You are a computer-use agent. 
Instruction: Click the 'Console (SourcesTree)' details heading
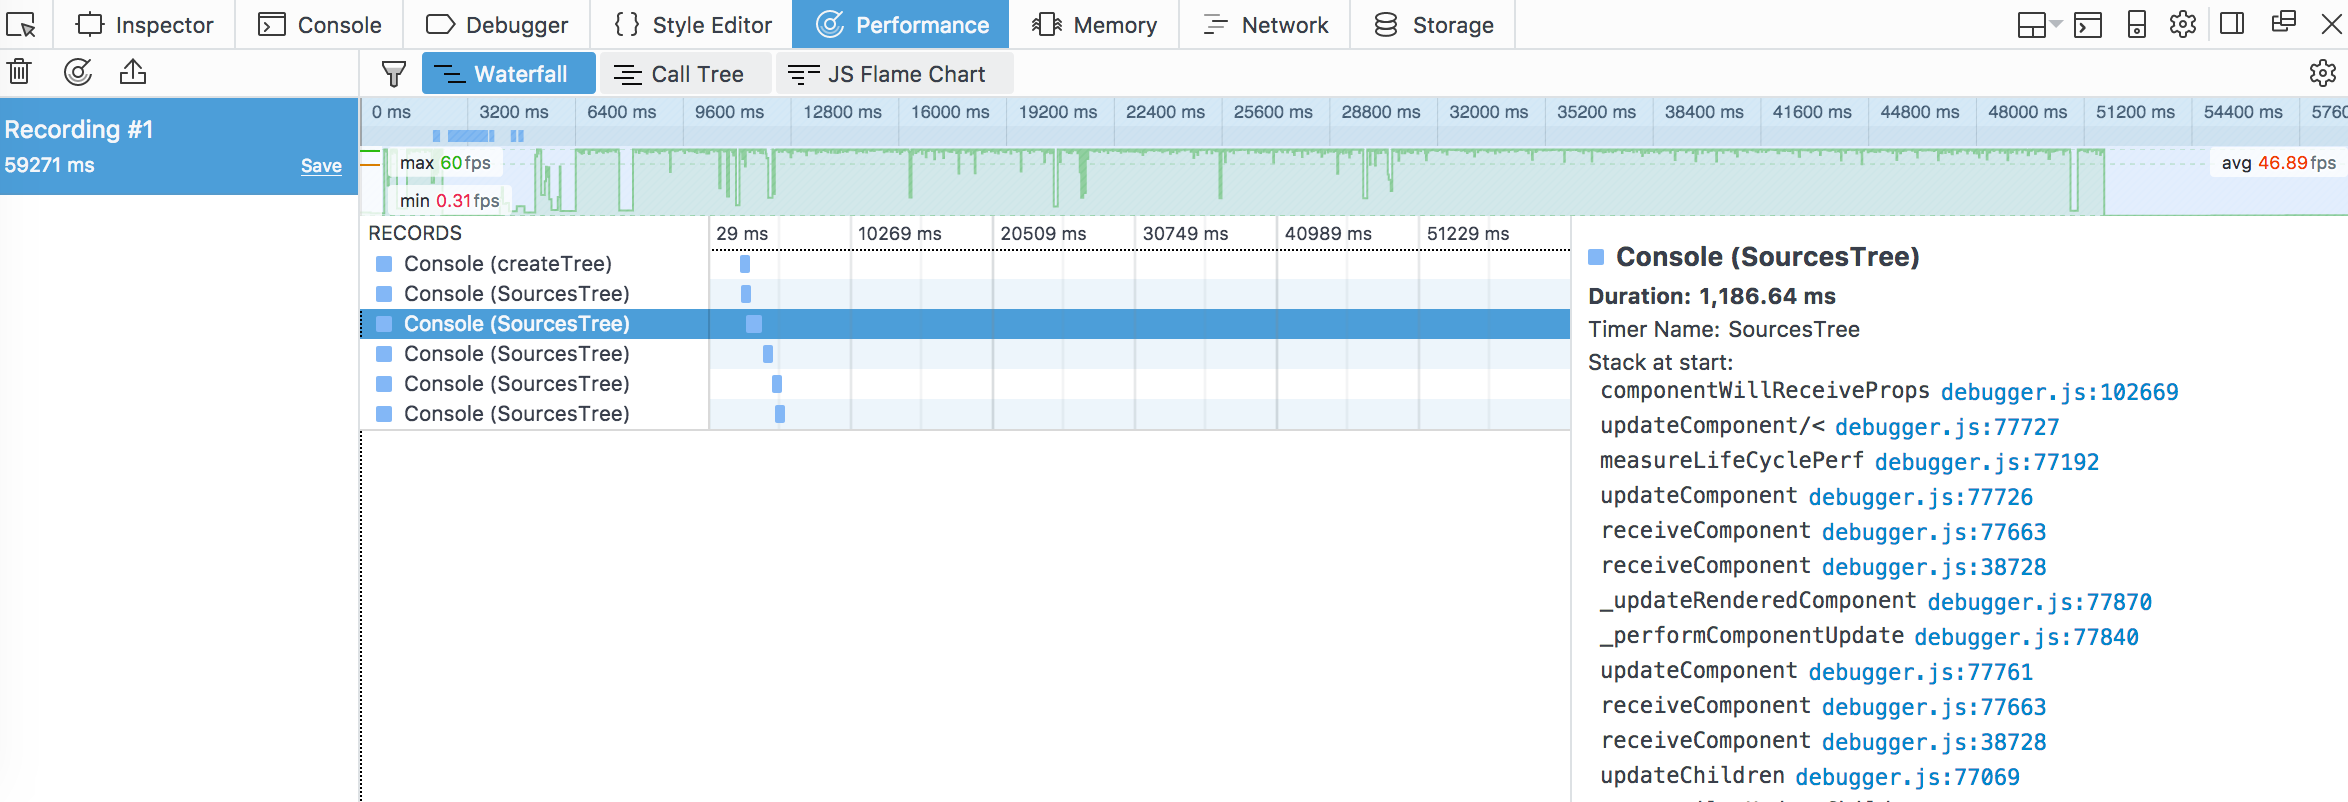(x=1768, y=257)
